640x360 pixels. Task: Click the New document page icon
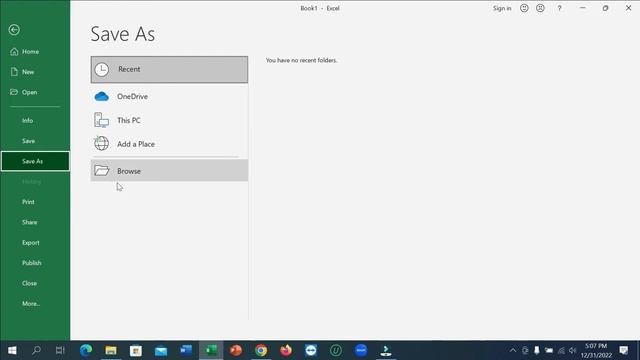(x=14, y=72)
